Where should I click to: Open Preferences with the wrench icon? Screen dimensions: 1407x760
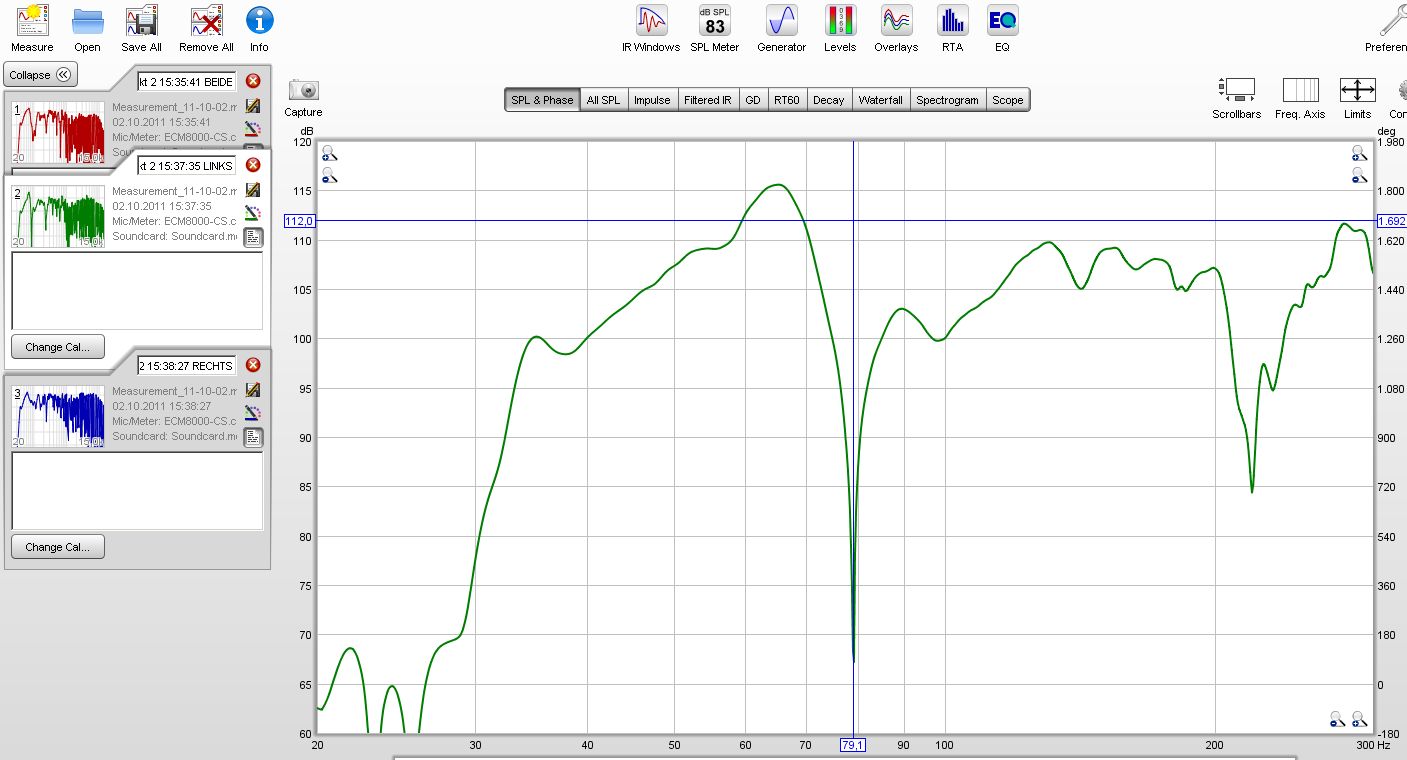1391,28
